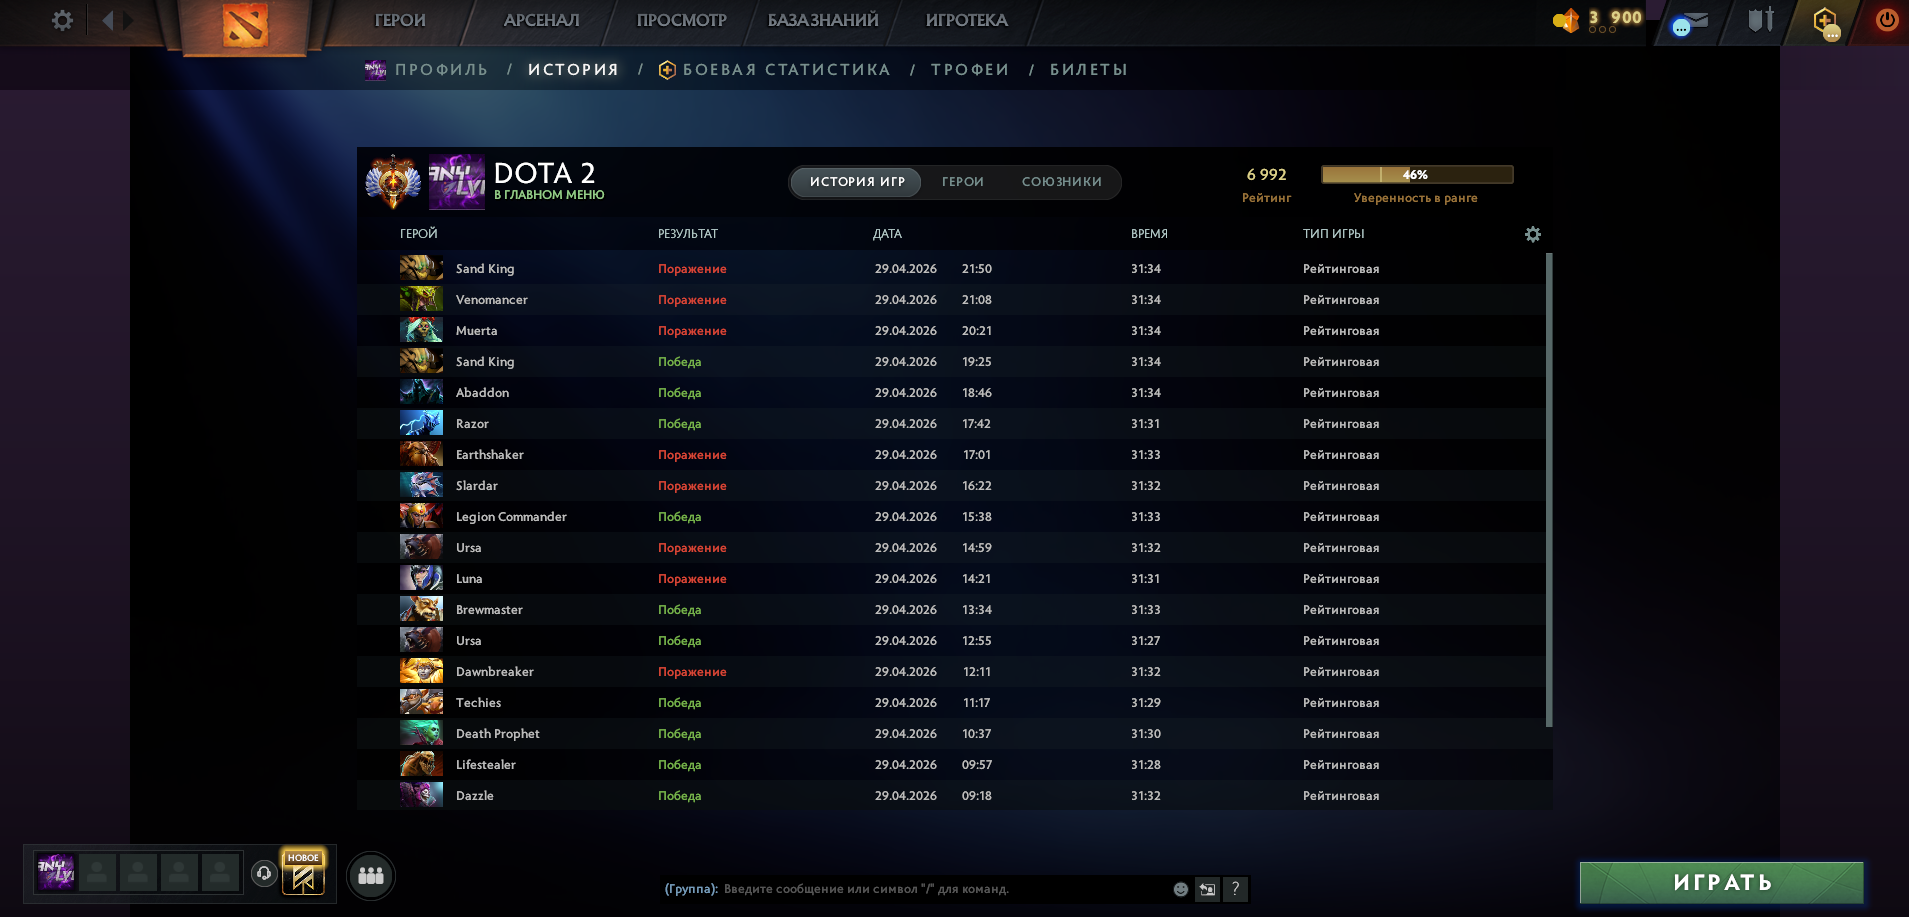Switch to the БОЕВАЯ СТАТИСТИКА tab
Screen dimensions: 1909x917
(x=775, y=69)
